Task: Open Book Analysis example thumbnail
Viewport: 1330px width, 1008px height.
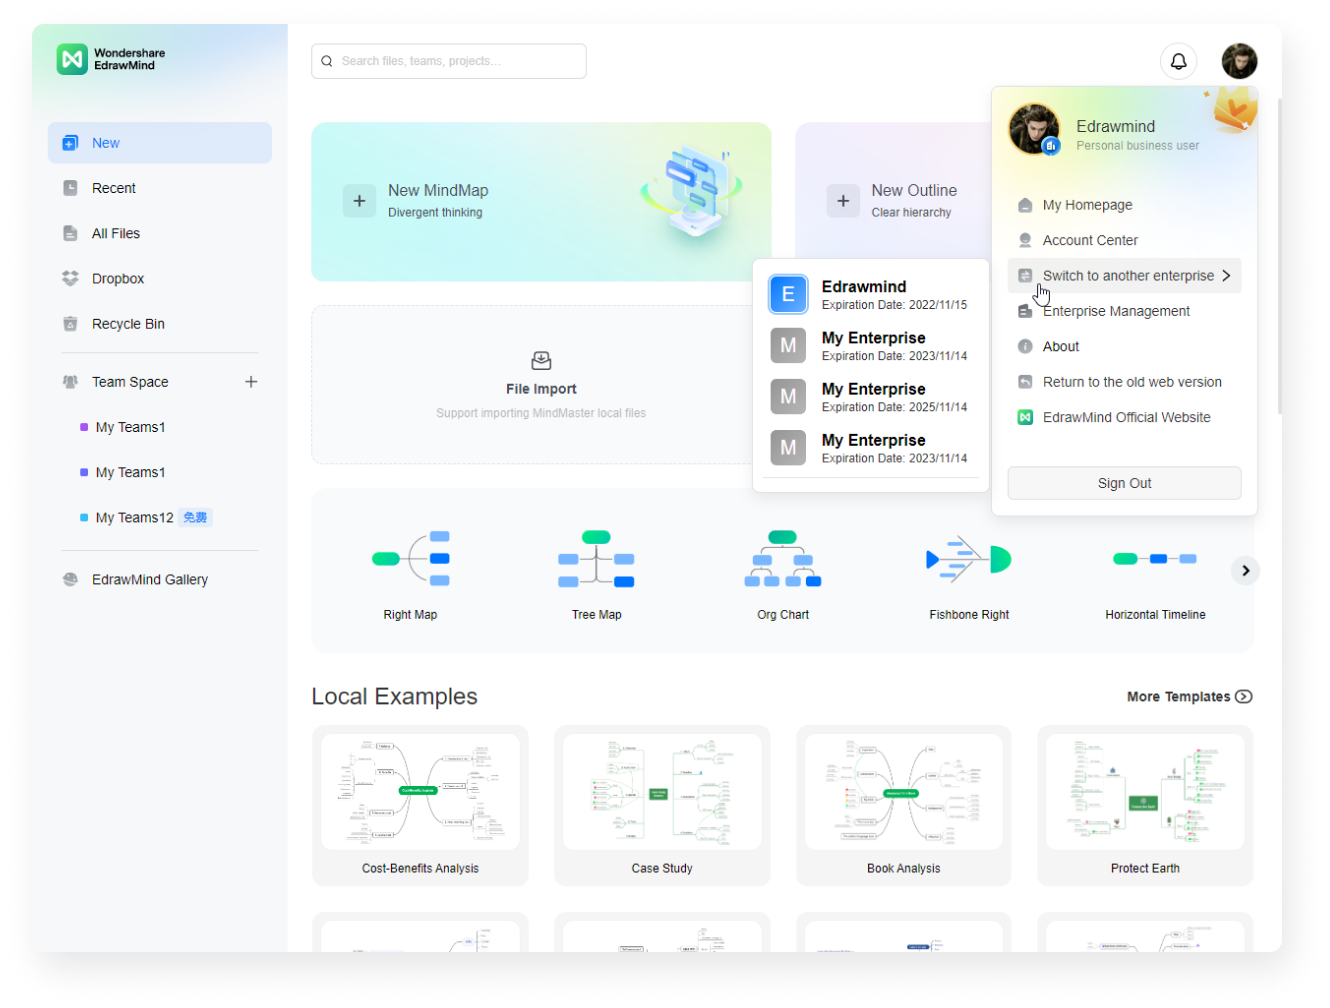Action: pos(904,792)
